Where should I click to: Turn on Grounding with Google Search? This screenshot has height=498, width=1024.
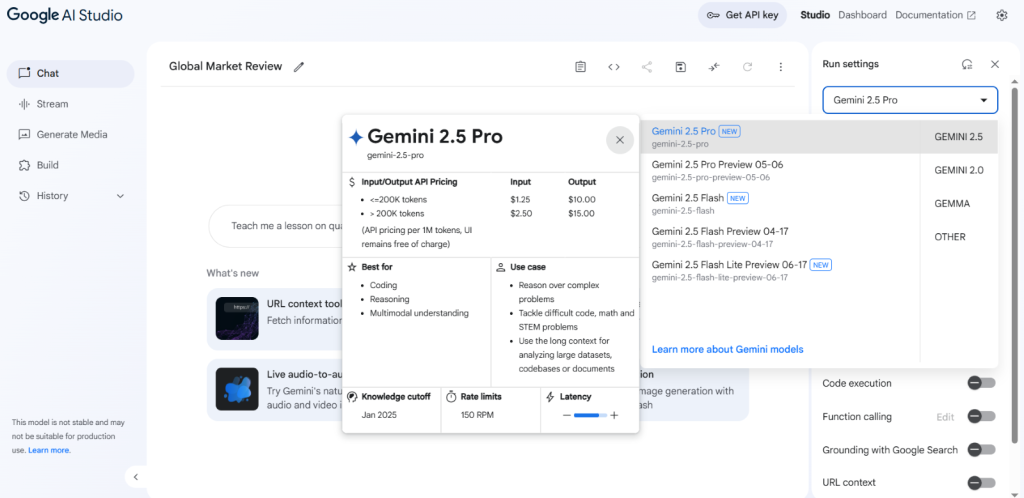(982, 450)
